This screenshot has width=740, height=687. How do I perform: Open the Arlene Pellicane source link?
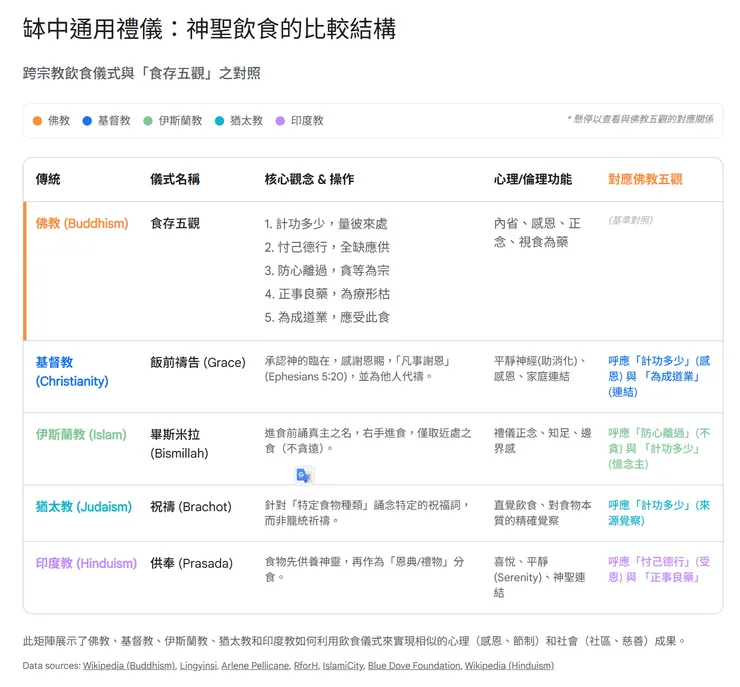point(255,666)
